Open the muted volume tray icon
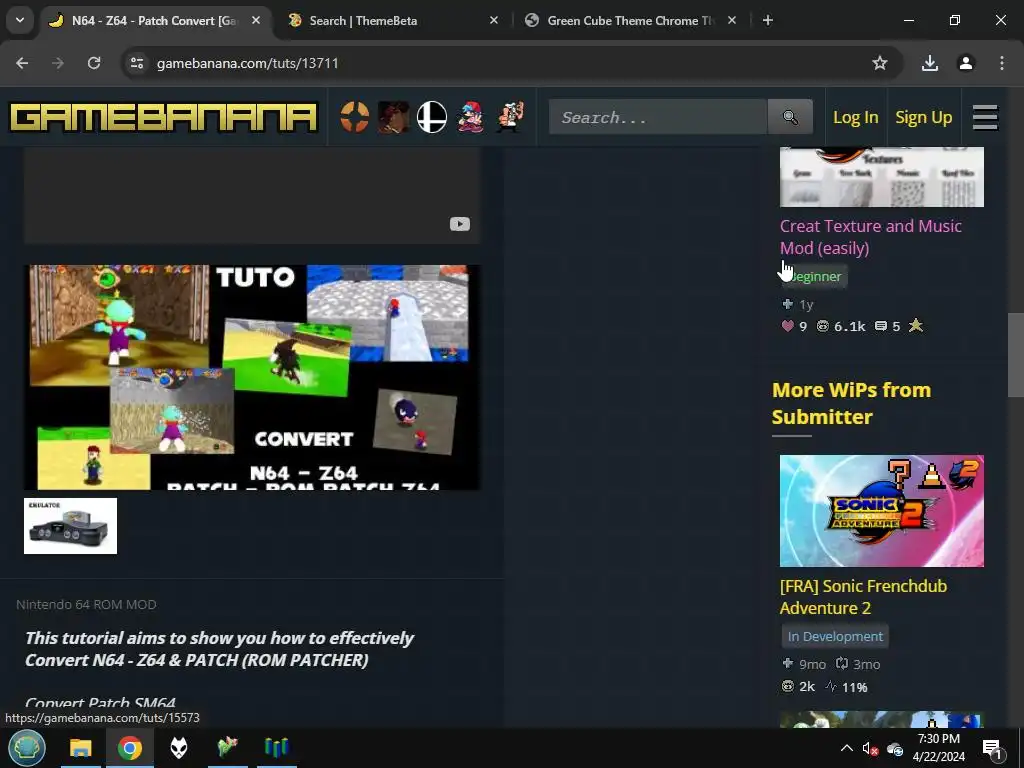 click(870, 748)
